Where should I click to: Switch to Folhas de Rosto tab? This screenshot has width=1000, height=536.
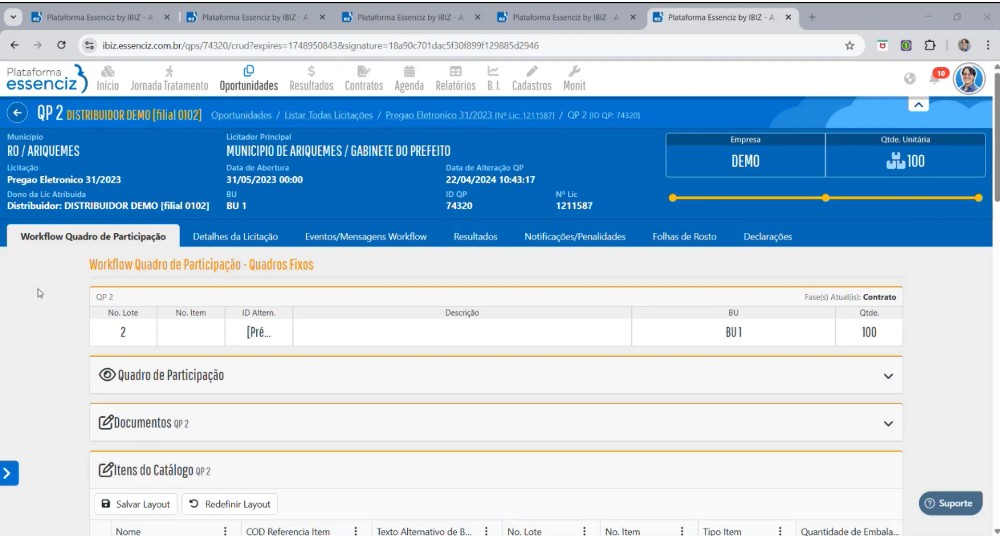[684, 237]
